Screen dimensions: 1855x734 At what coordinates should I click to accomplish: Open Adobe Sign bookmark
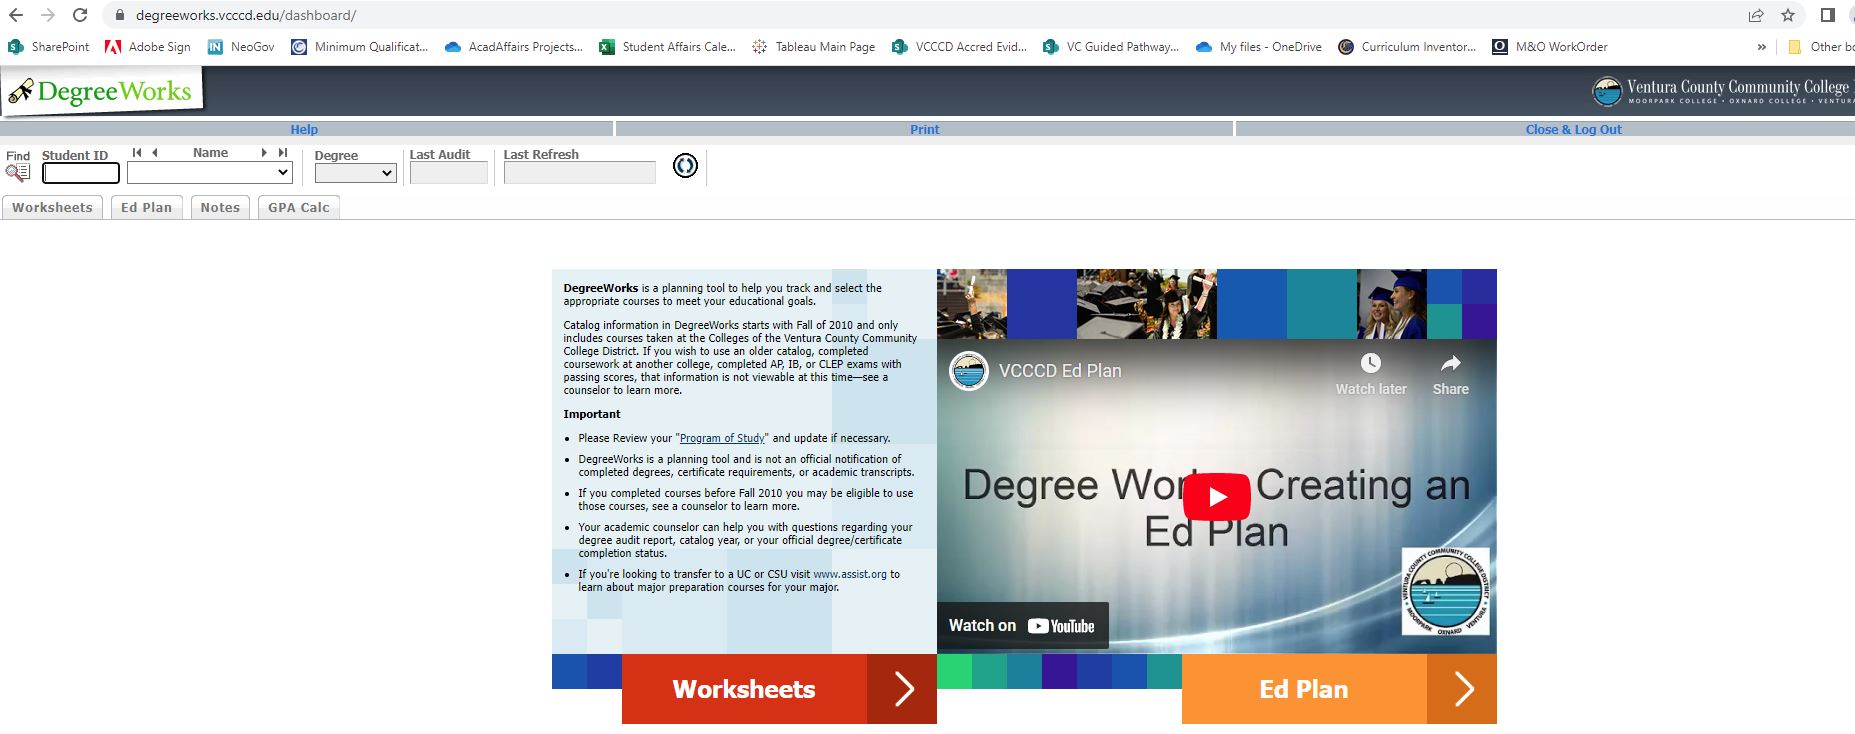pos(148,47)
